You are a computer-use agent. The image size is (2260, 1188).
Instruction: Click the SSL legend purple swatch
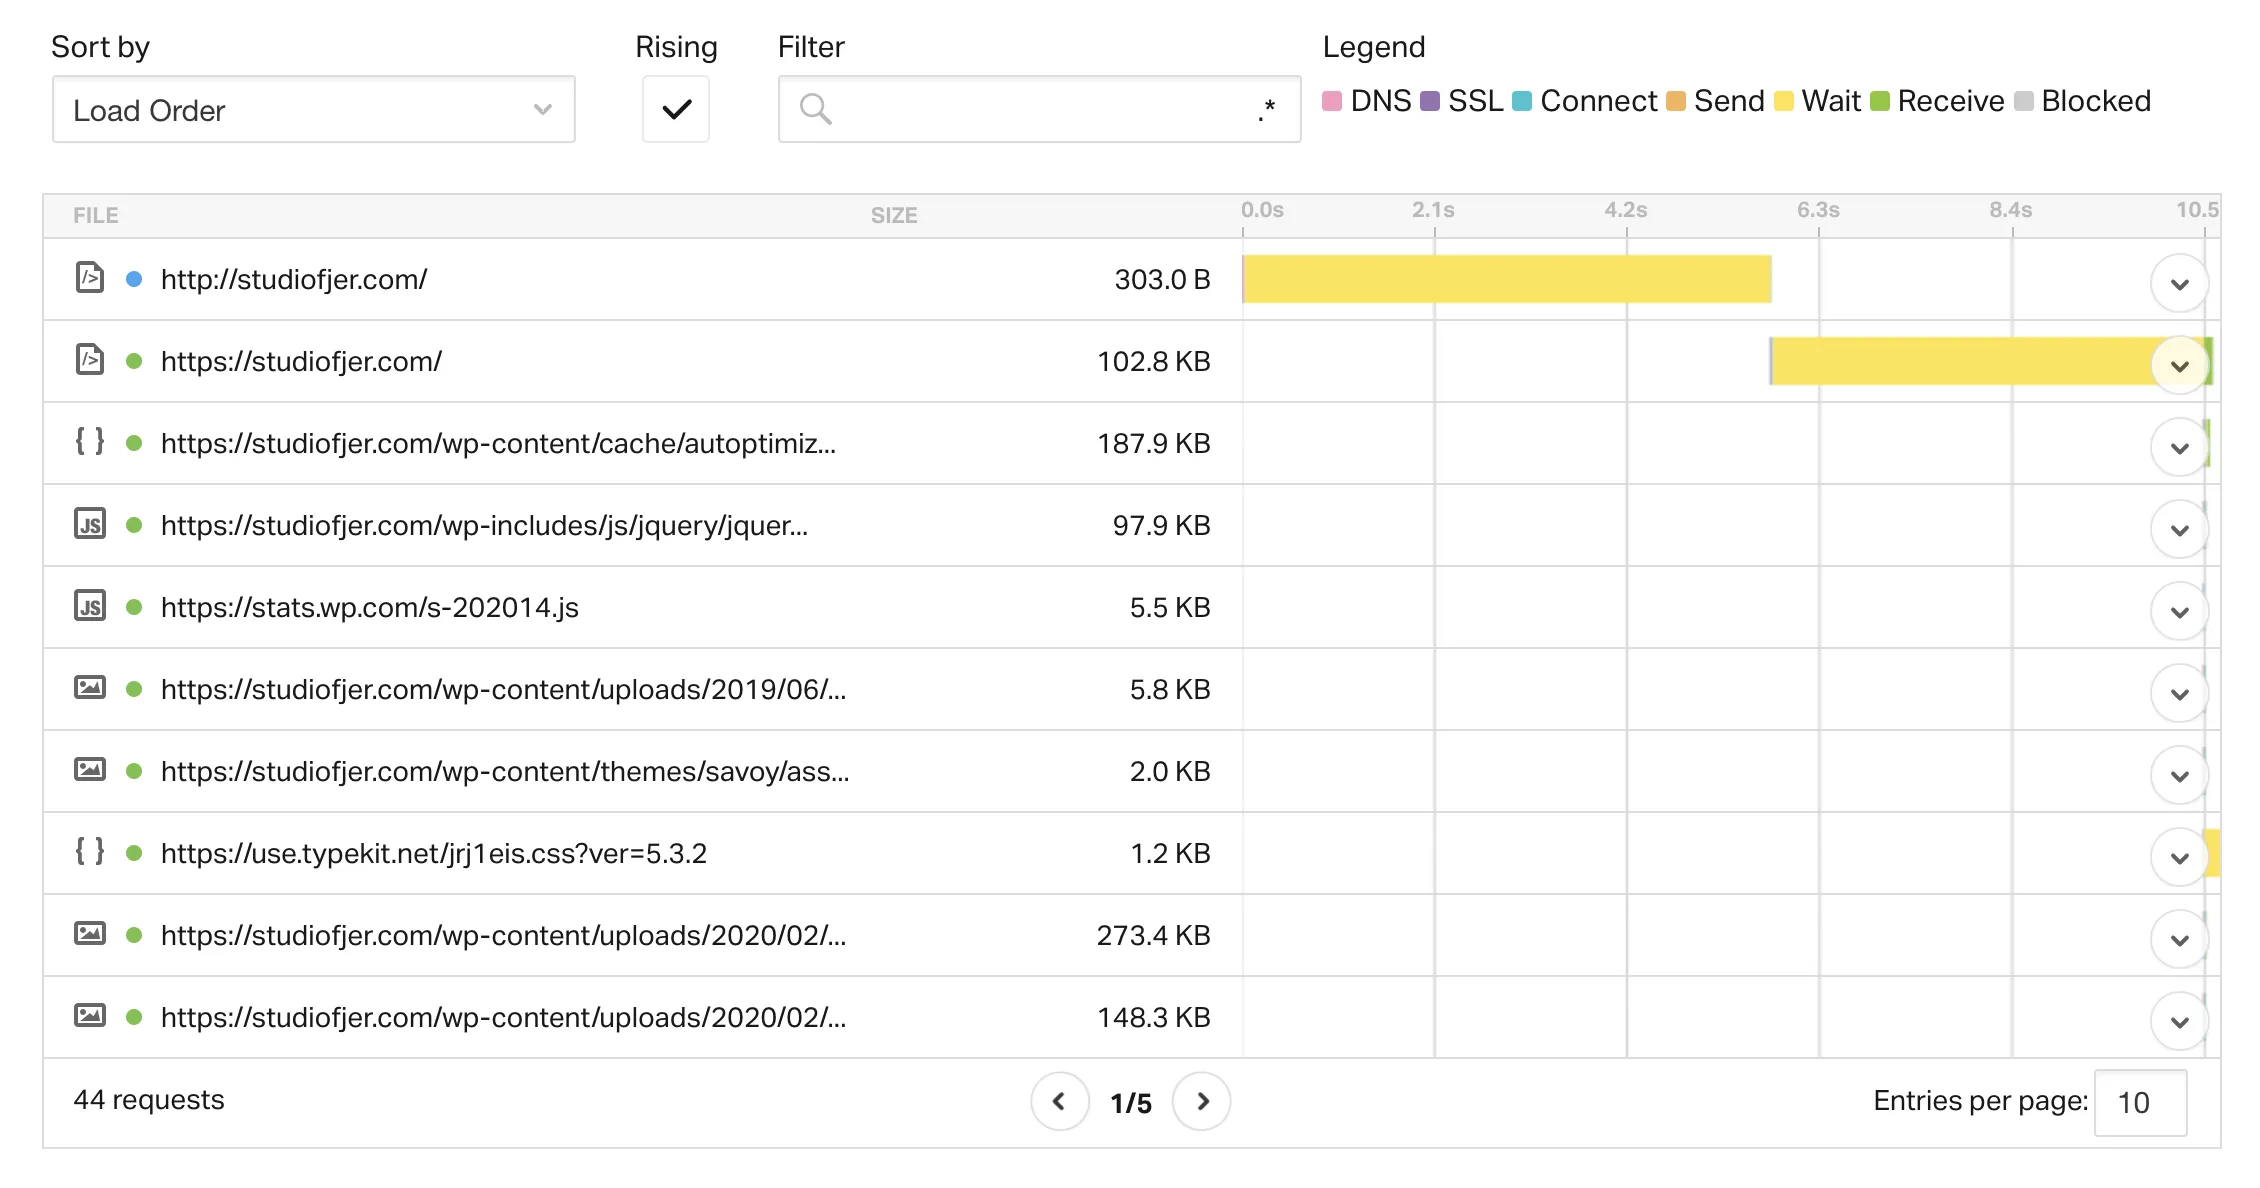[x=1430, y=101]
